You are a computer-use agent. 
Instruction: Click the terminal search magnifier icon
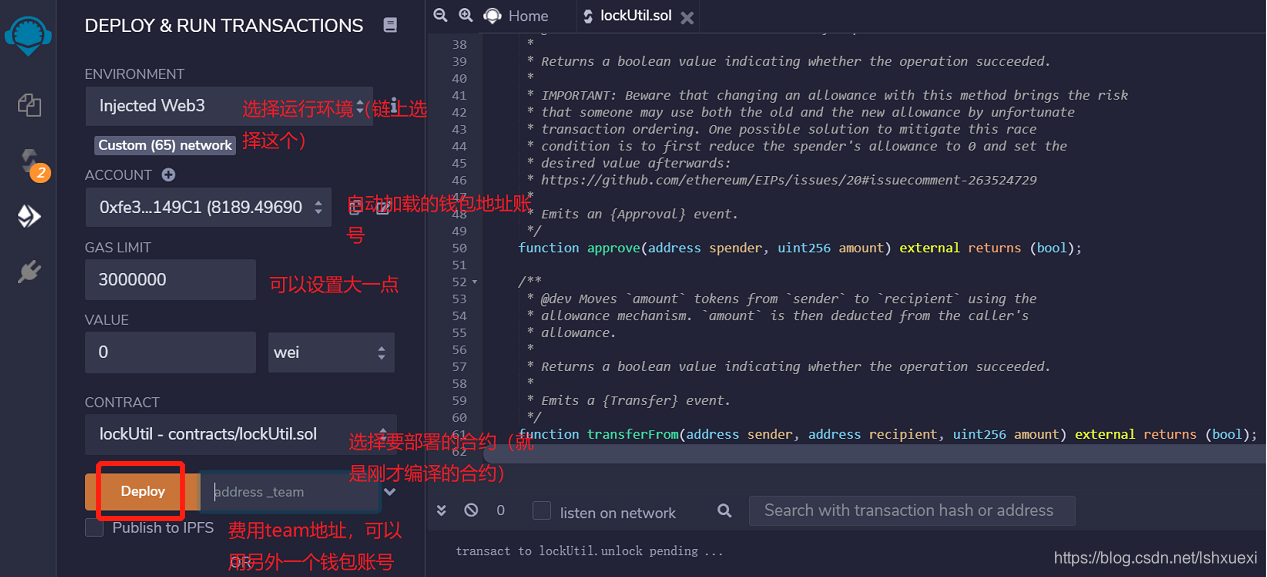[x=725, y=511]
